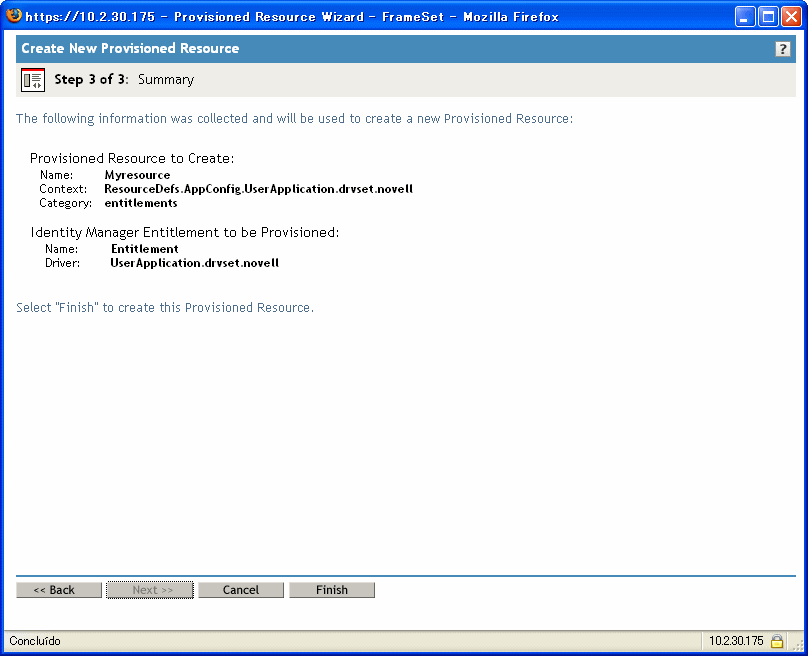Click the "Driver:" field label

[x=62, y=263]
